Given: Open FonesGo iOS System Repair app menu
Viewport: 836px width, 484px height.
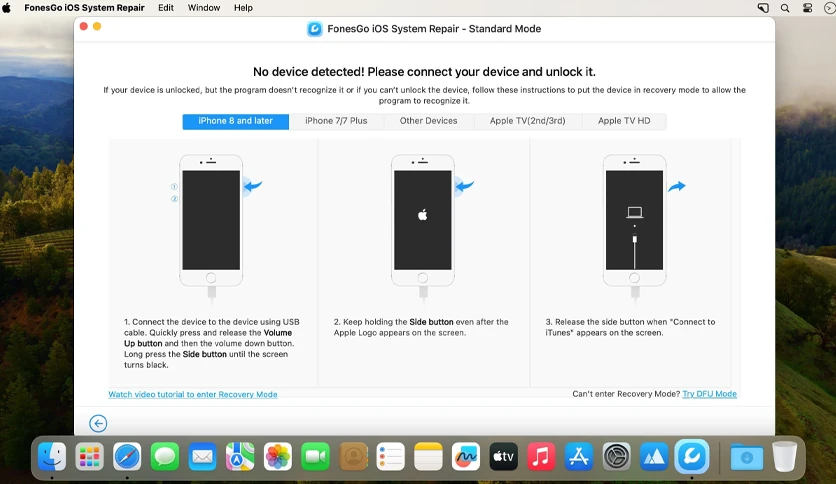Looking at the screenshot, I should 84,8.
